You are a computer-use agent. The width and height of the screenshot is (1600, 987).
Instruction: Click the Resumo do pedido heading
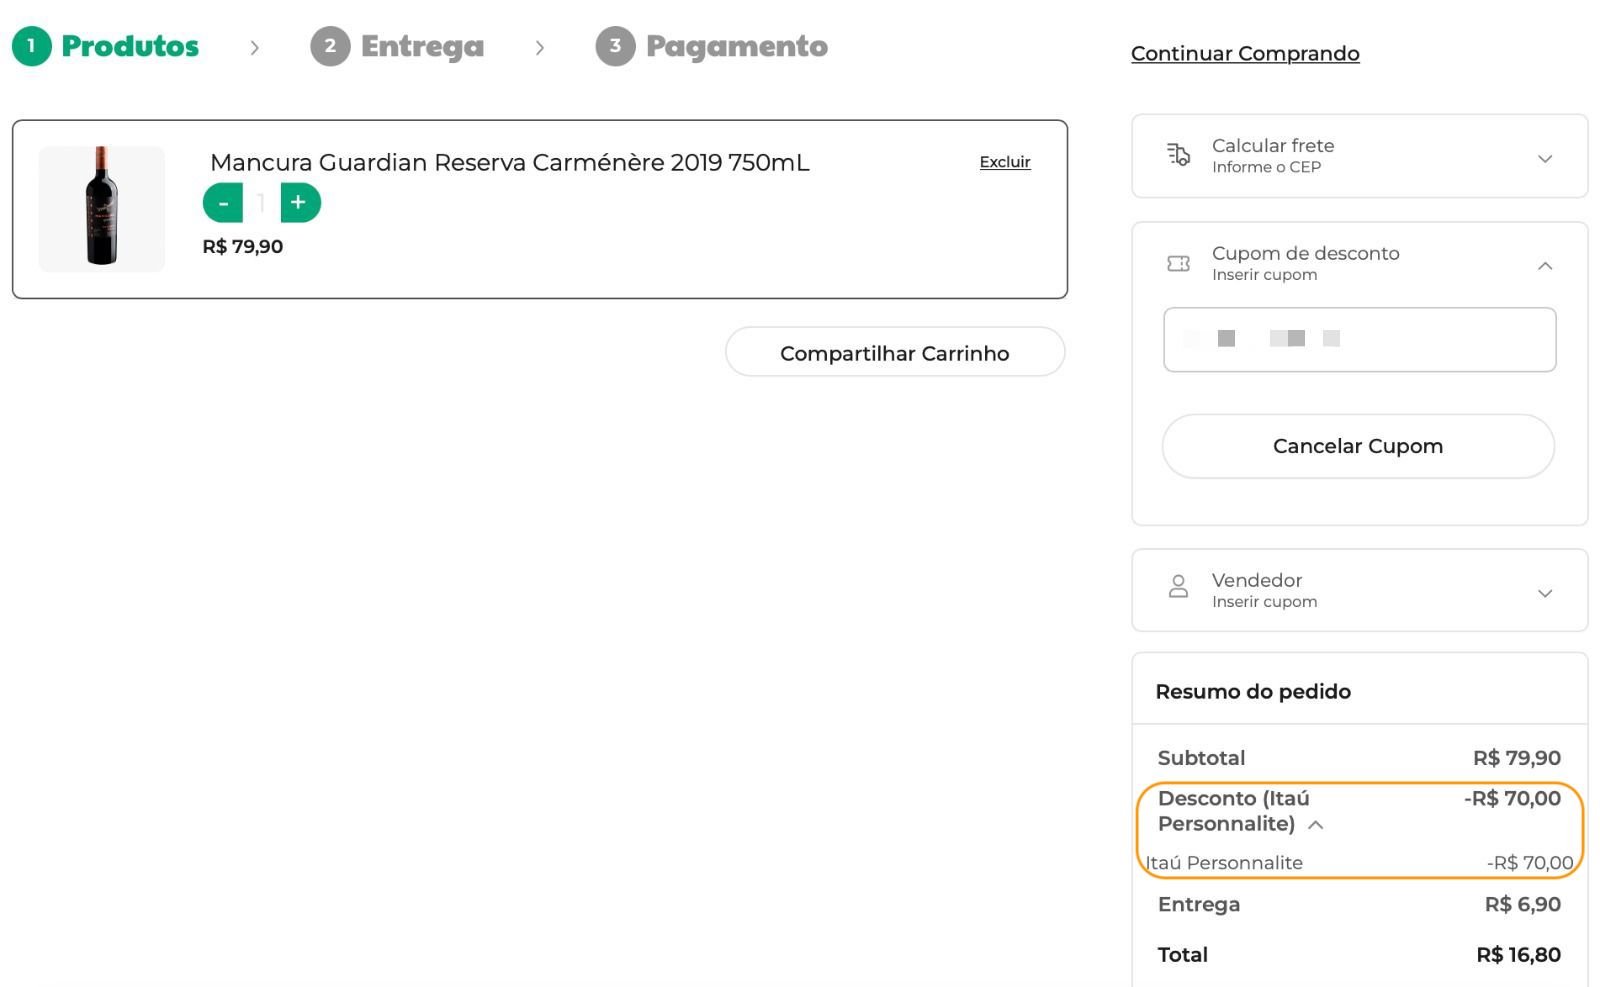[1253, 691]
